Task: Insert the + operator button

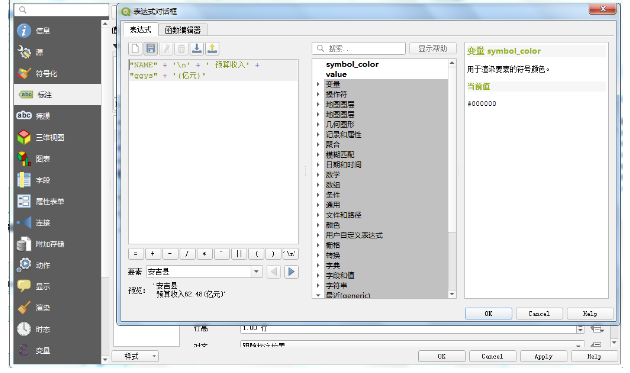Action: (153, 254)
